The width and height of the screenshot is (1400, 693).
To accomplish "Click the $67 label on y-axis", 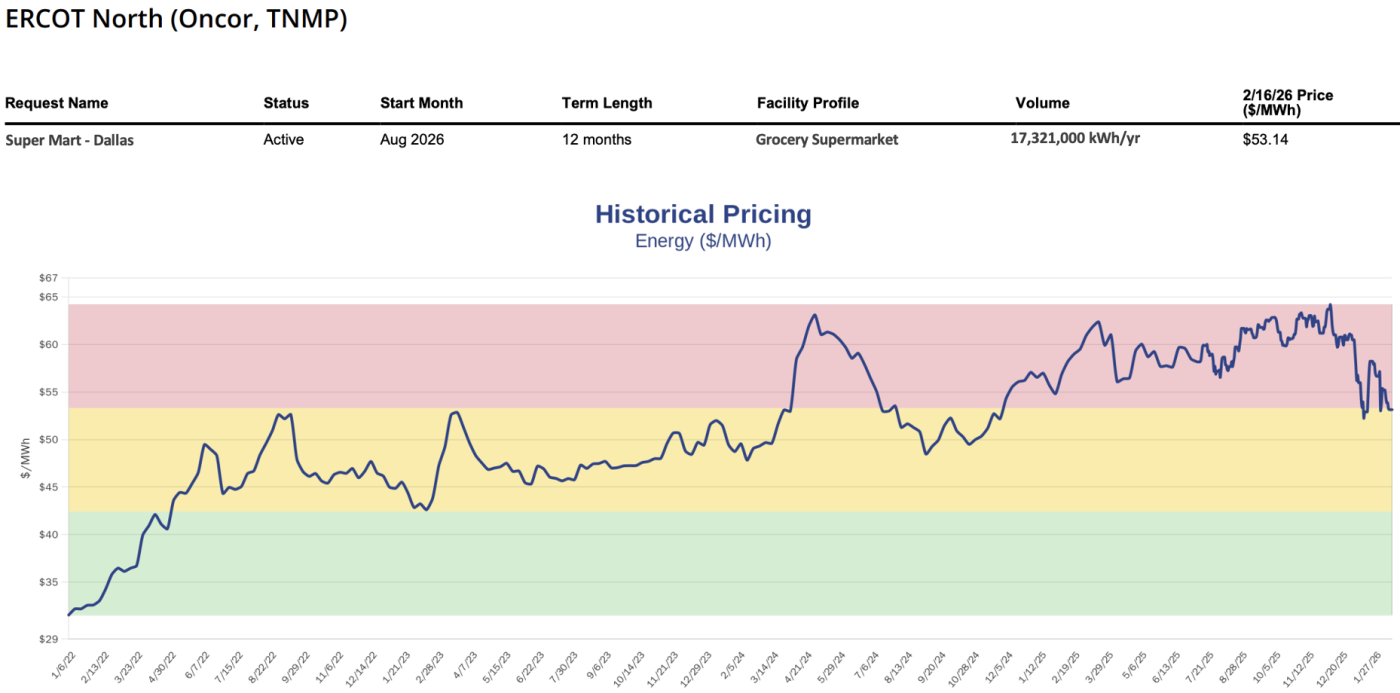I will click(x=48, y=277).
